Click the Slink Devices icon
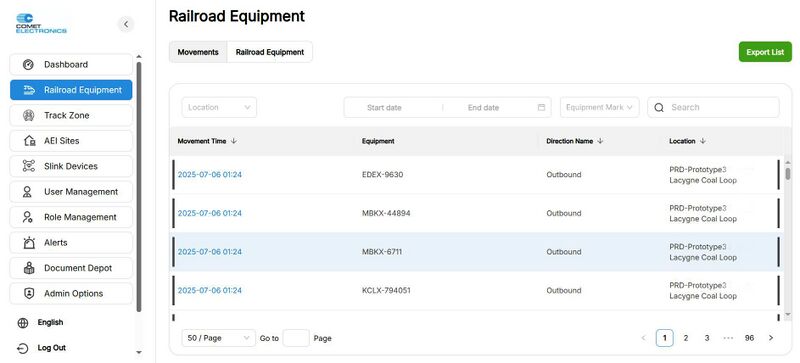The height and width of the screenshot is (363, 800). click(x=29, y=166)
